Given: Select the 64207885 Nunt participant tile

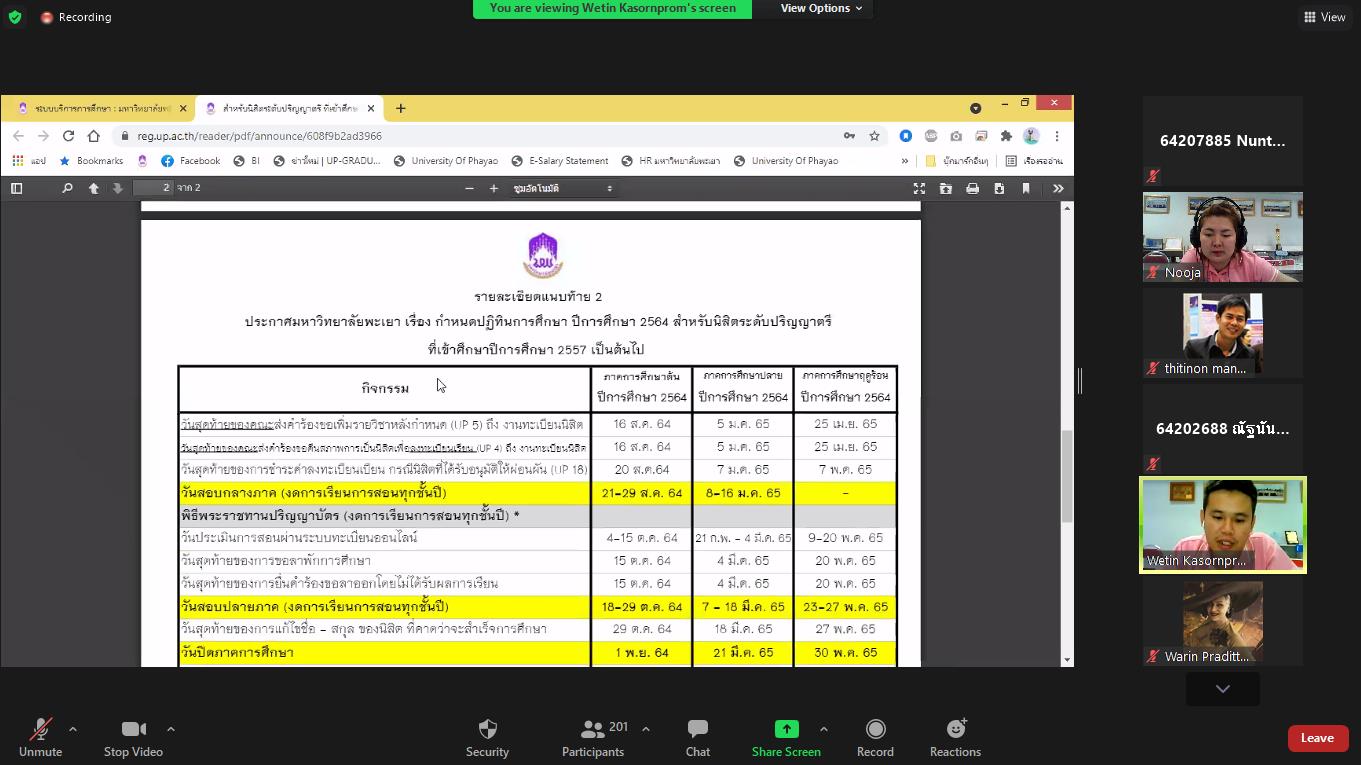Looking at the screenshot, I should pyautogui.click(x=1222, y=141).
